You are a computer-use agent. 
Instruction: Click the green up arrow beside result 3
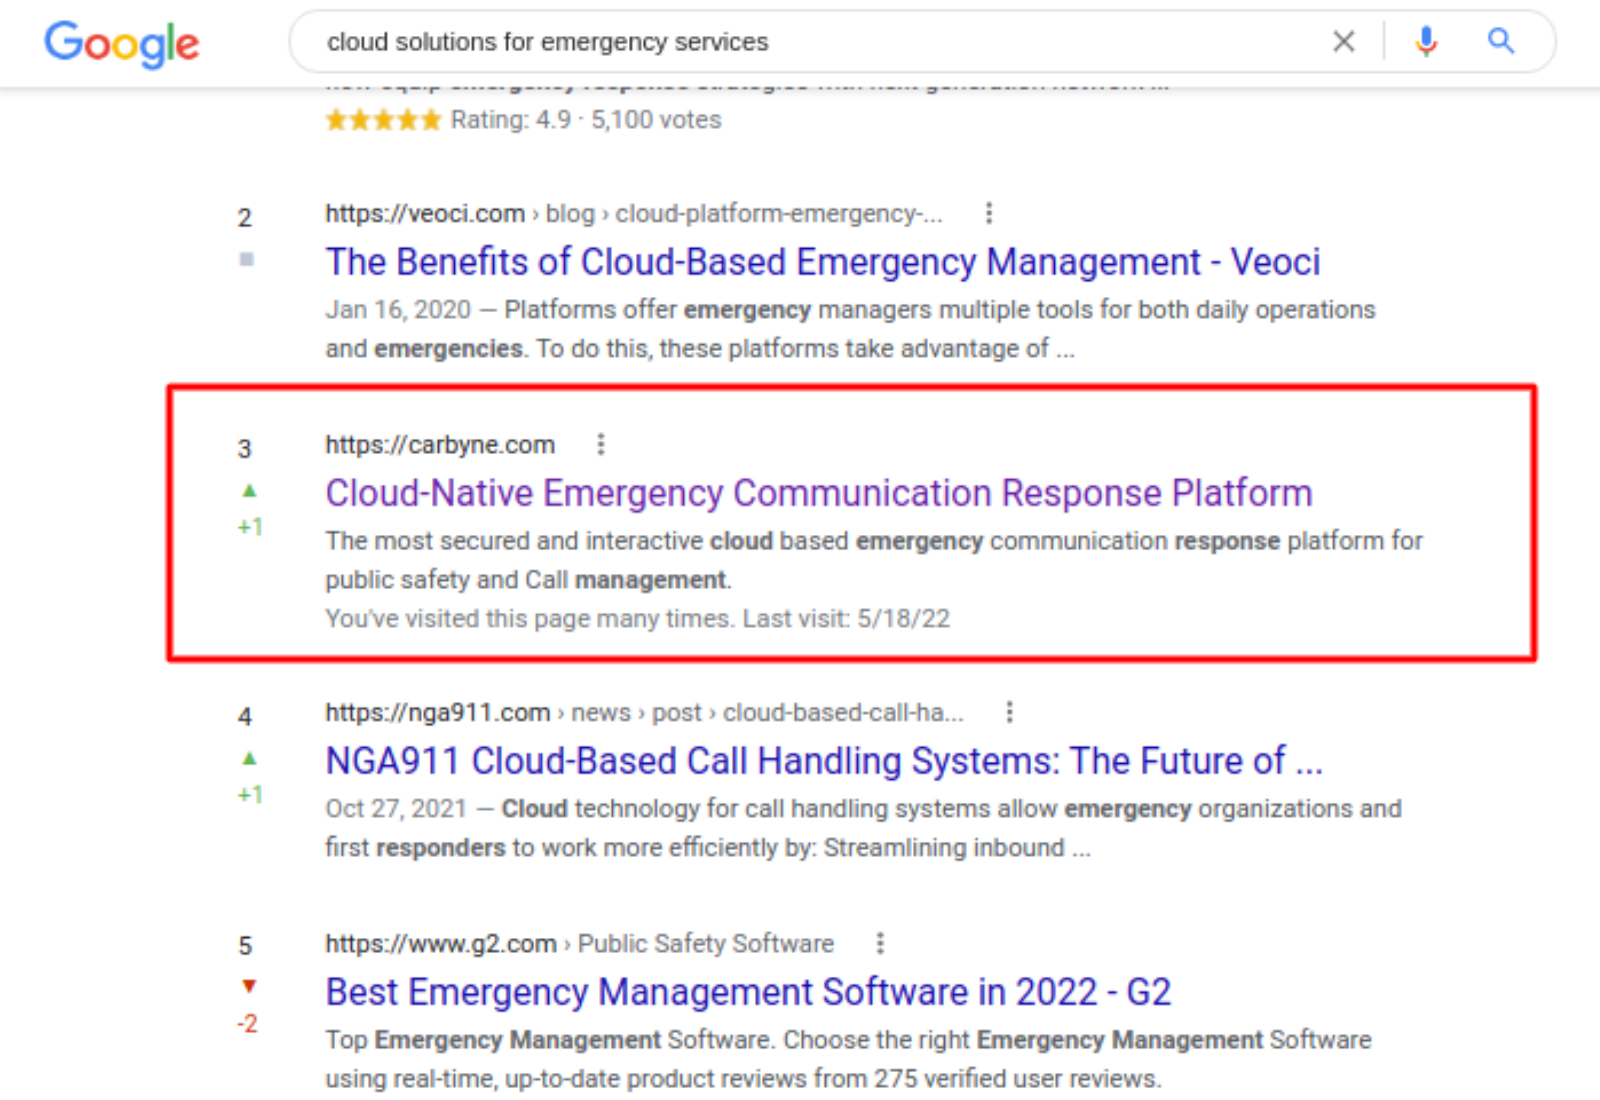249,490
